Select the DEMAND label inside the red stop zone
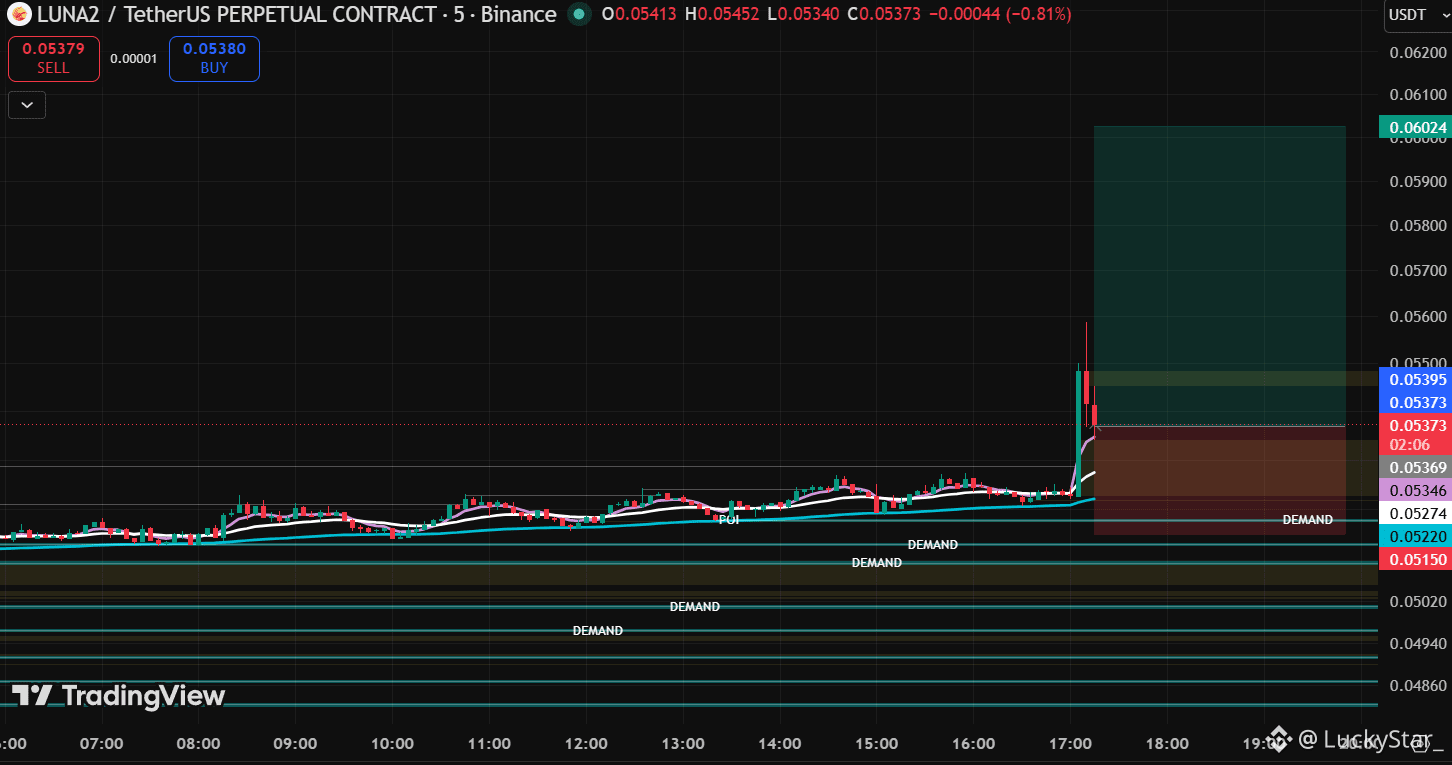1452x765 pixels. [x=1308, y=520]
